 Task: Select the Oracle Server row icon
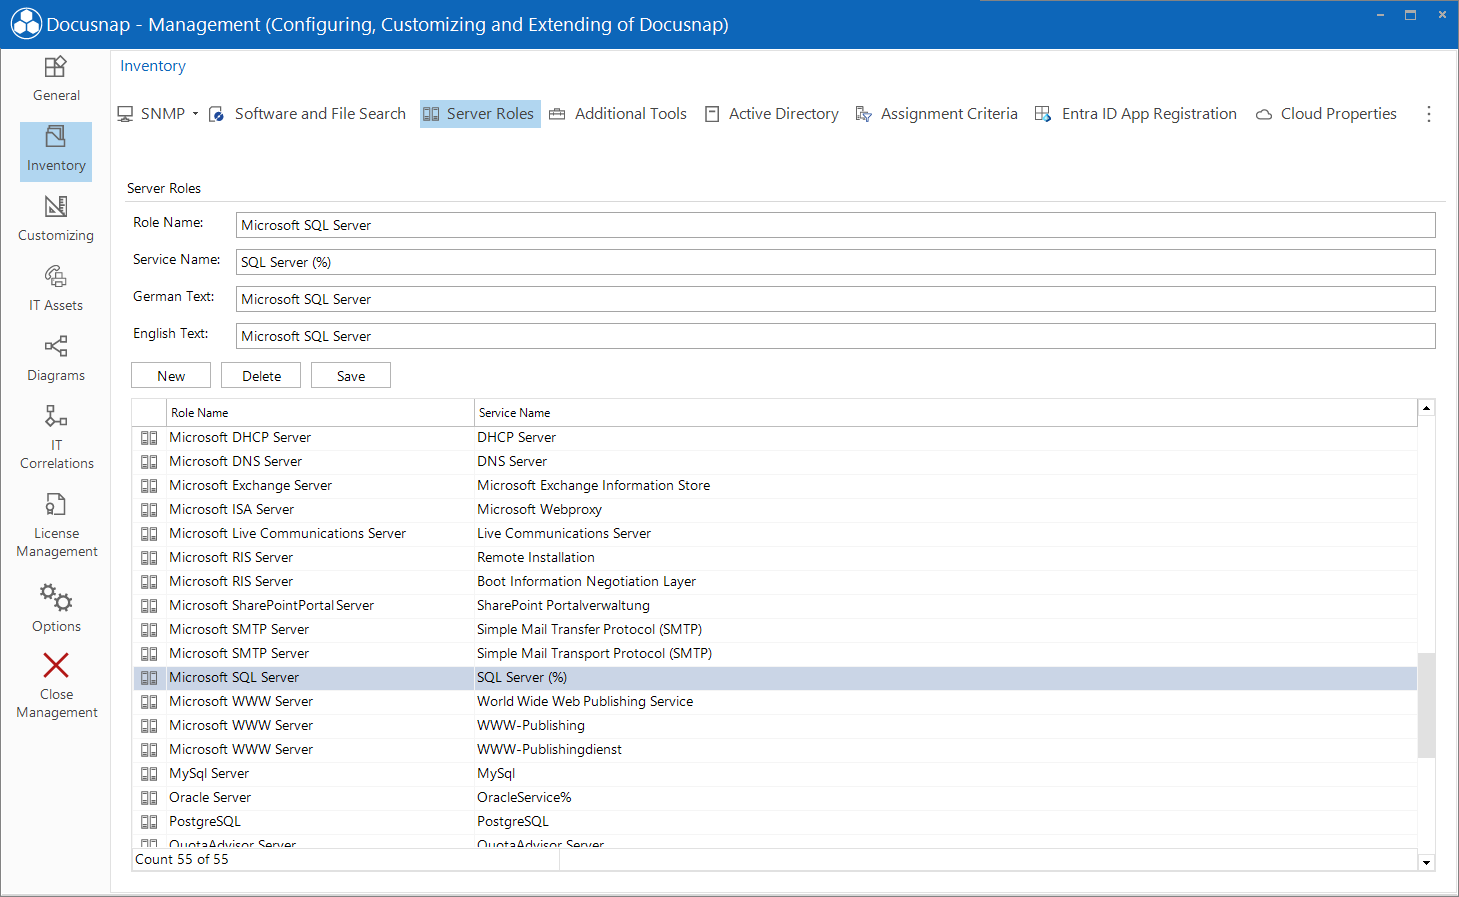coord(149,798)
